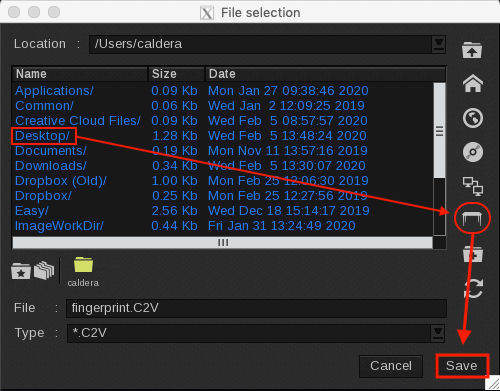
Task: Click the window resize grip corner
Action: coord(493,384)
